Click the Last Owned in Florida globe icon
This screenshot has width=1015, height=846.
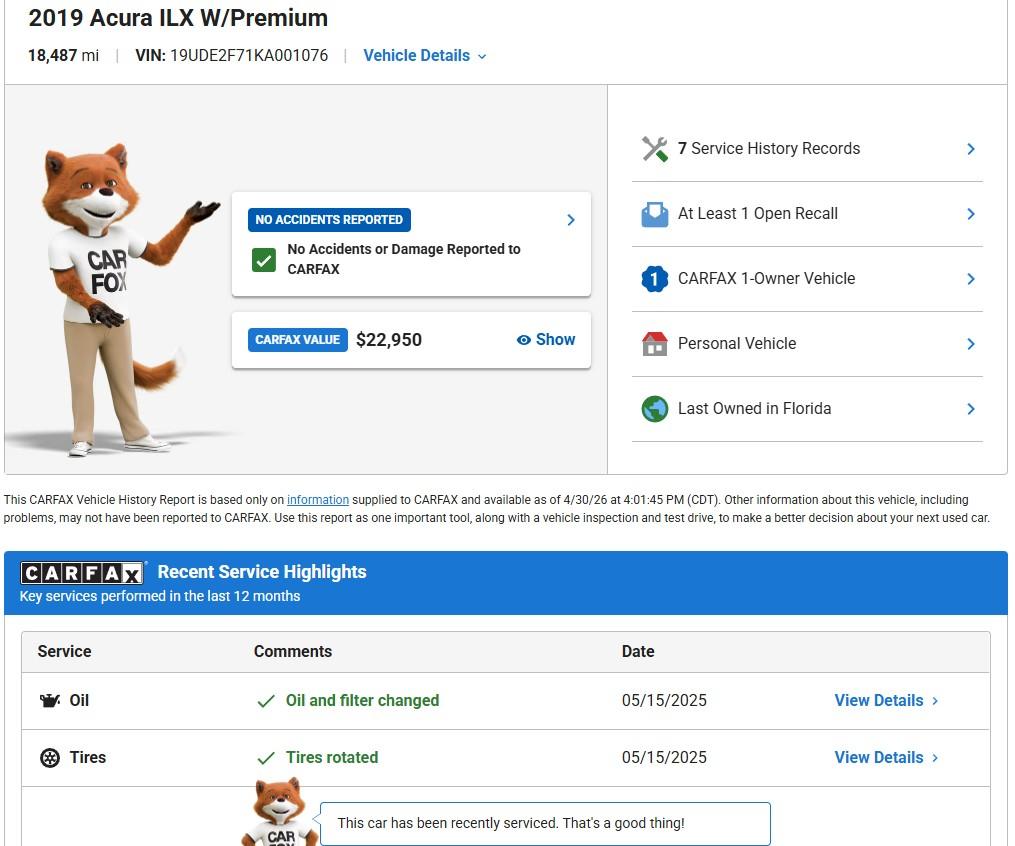(x=654, y=409)
